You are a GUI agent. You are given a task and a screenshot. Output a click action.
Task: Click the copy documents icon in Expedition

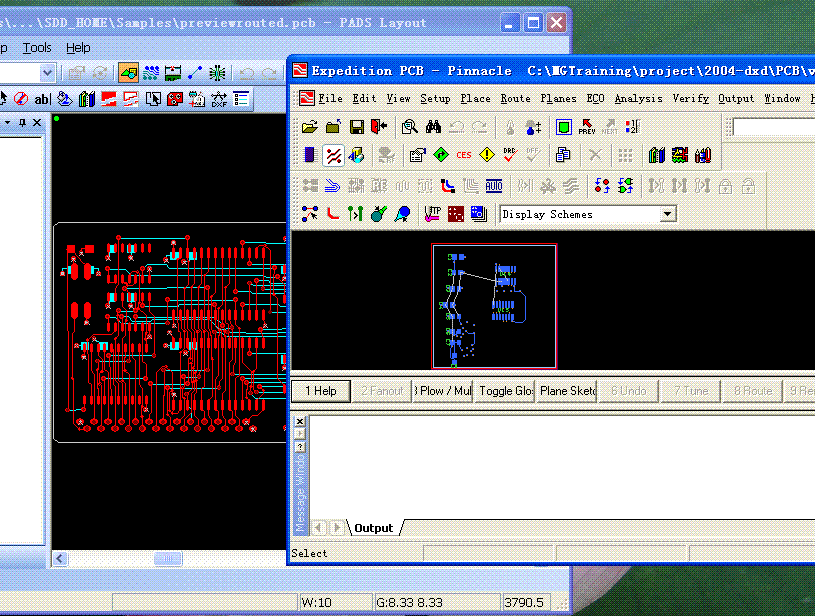(x=563, y=155)
